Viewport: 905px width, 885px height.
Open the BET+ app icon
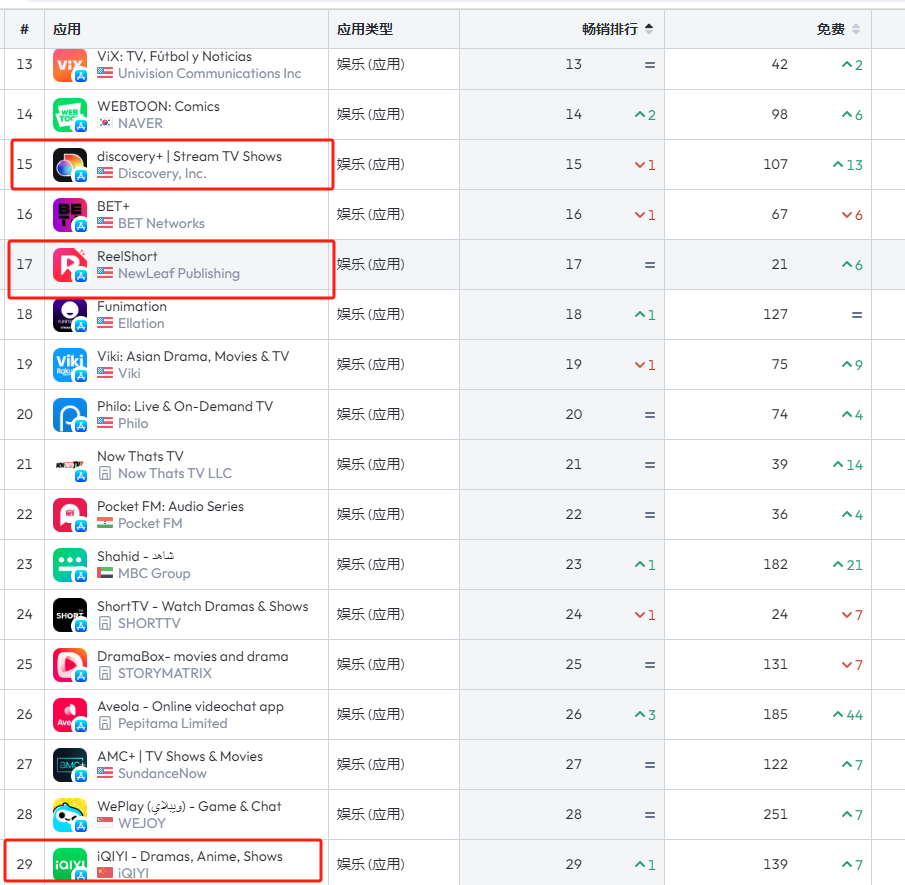pos(70,215)
